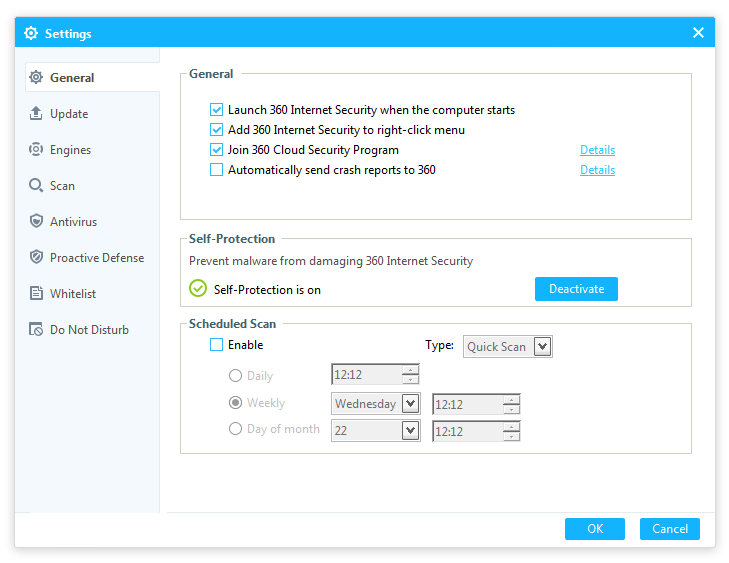Tick the Scheduled Scan Enable checkbox
The width and height of the screenshot is (729, 563).
pos(216,345)
